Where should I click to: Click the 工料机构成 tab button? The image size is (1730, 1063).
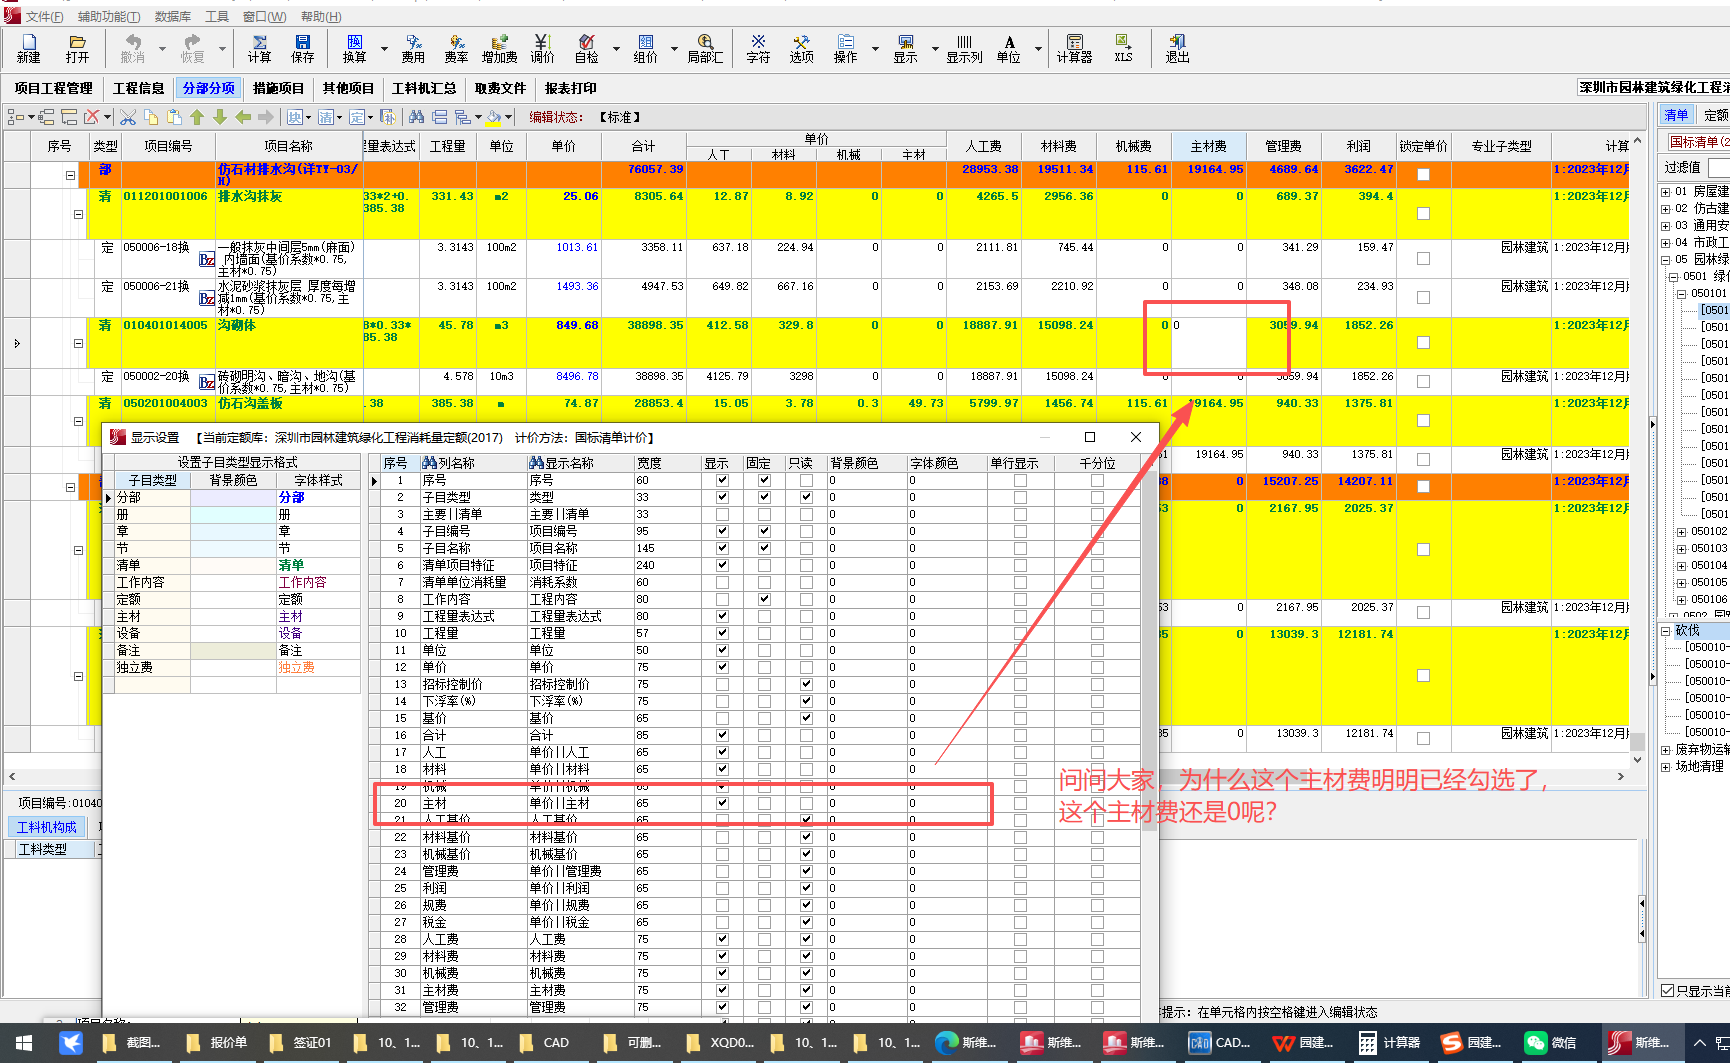tap(47, 827)
